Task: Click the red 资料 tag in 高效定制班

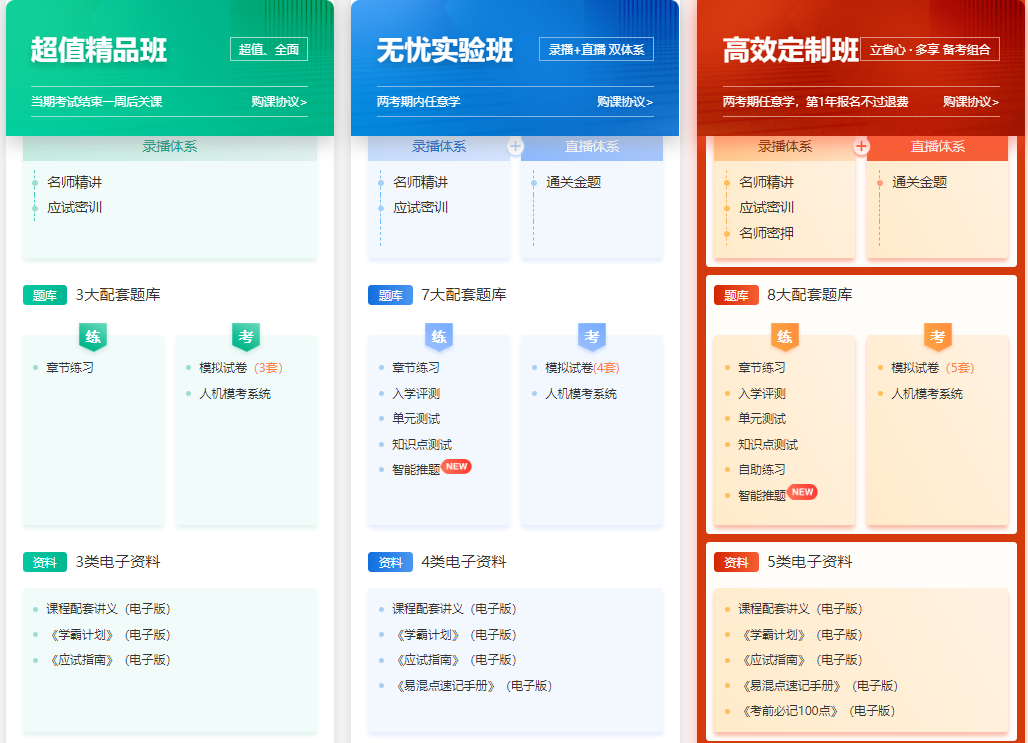Action: 736,562
